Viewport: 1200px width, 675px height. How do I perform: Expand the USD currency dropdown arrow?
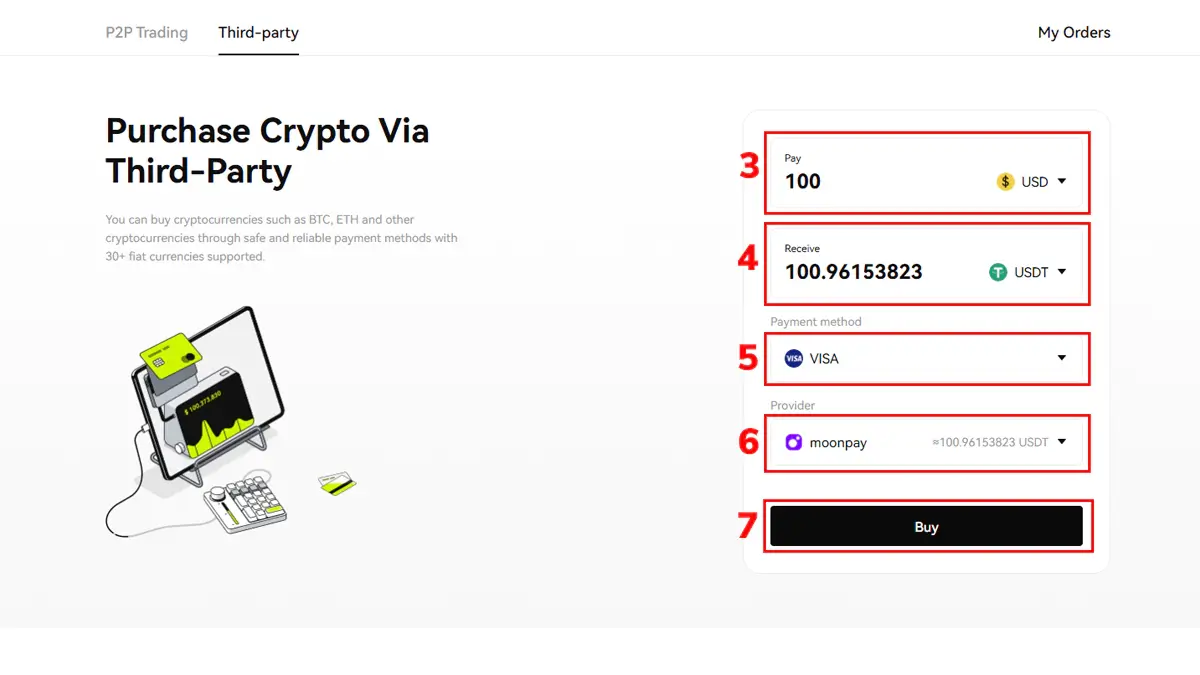coord(1062,182)
